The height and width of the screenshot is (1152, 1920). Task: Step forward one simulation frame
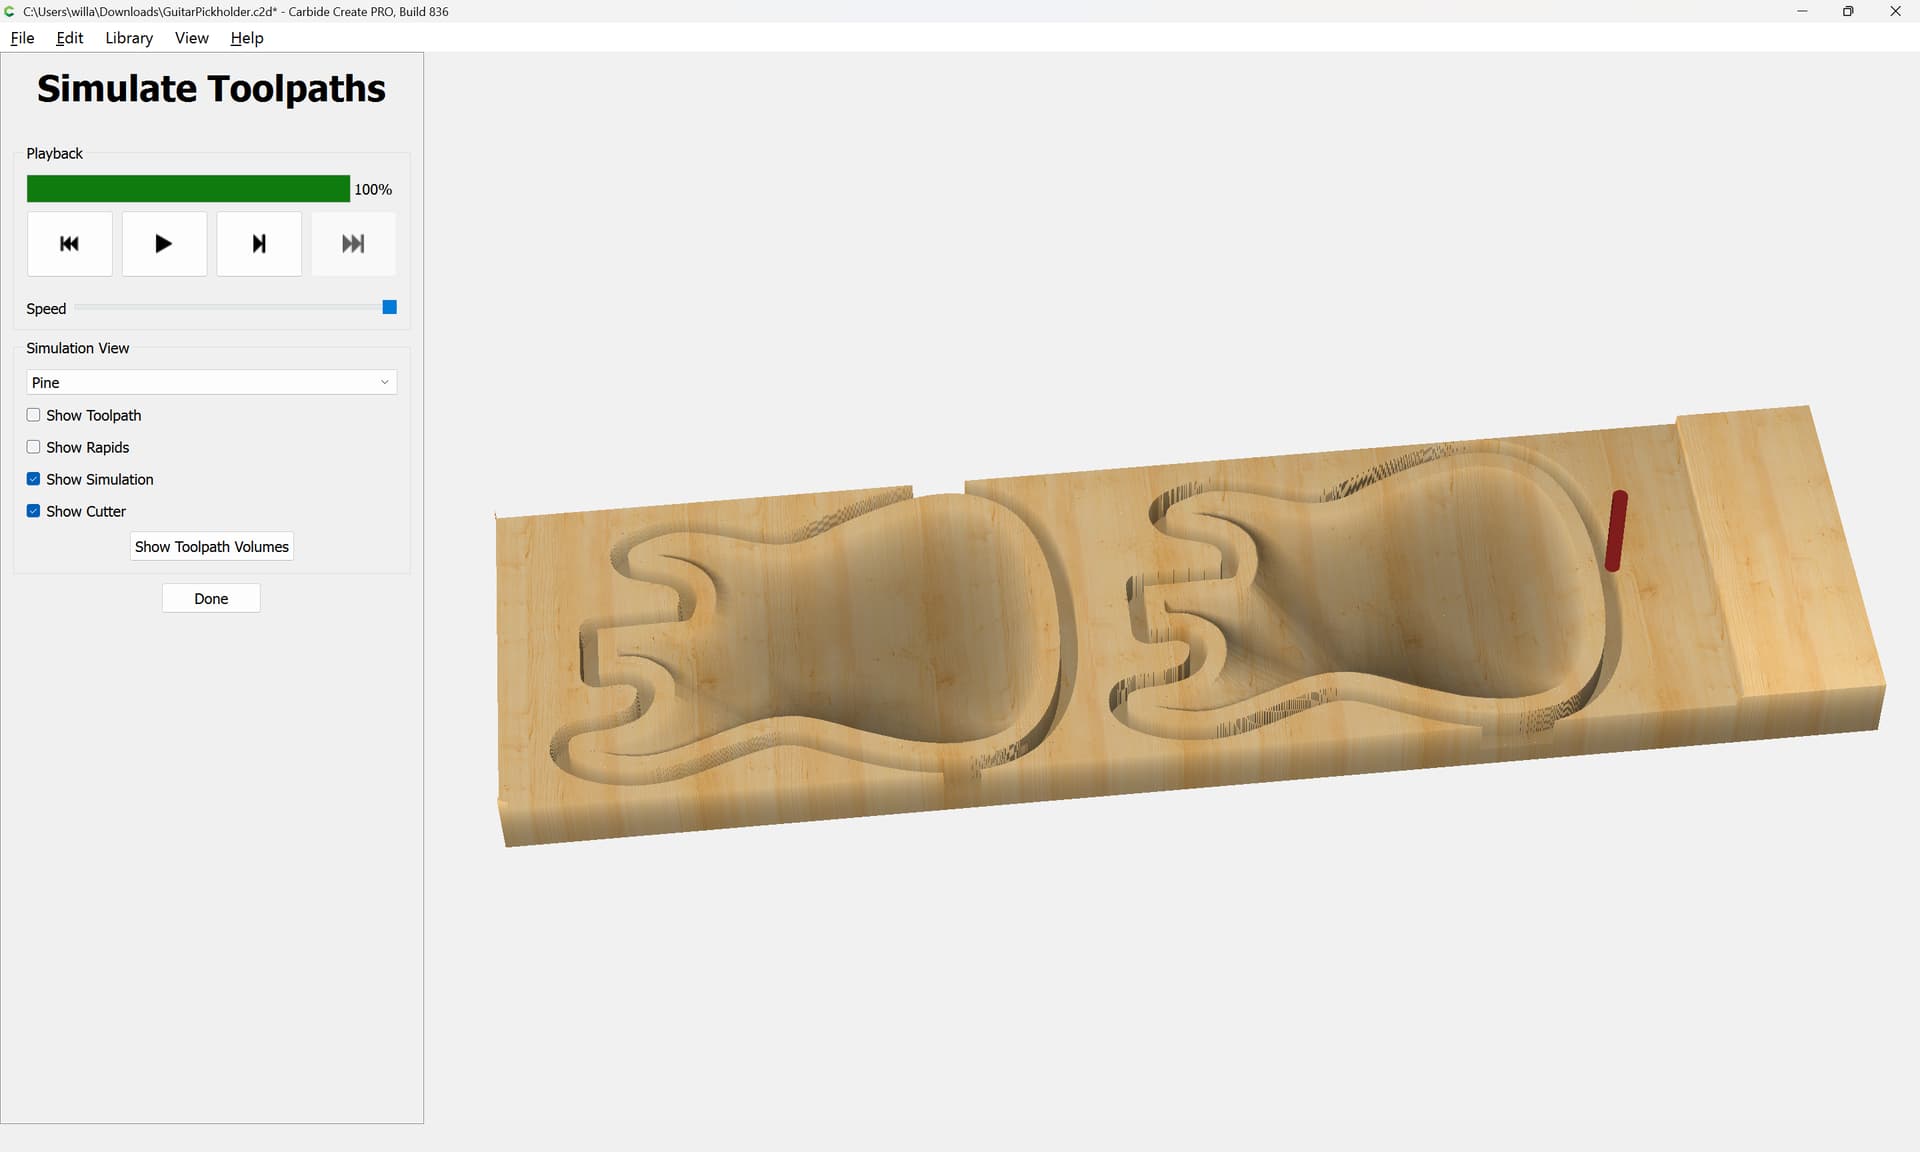(x=259, y=244)
